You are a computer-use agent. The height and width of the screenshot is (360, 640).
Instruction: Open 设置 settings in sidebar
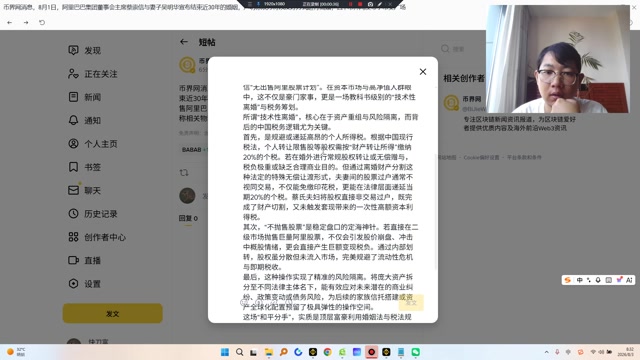84,284
